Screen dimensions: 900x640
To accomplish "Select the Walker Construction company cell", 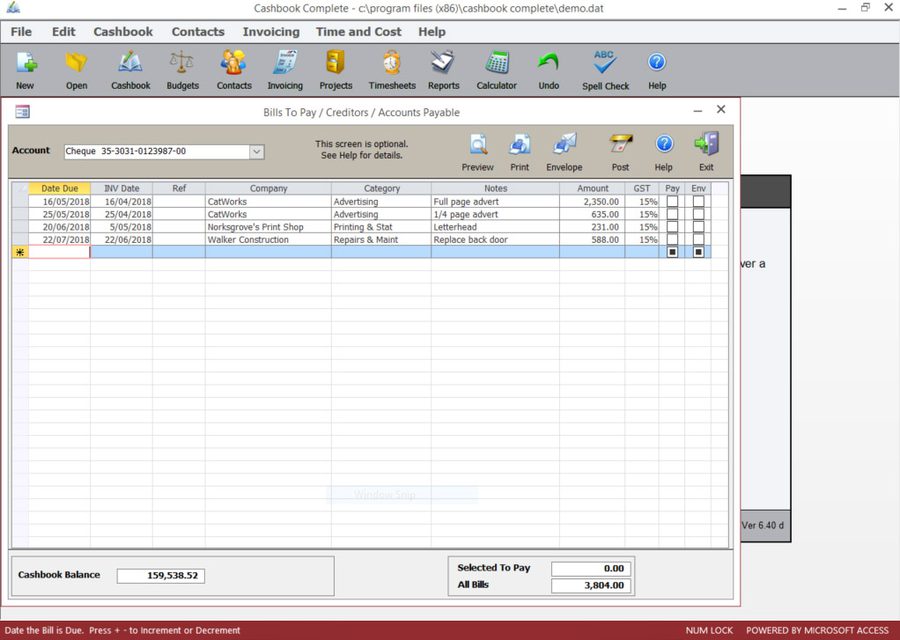I will 268,239.
